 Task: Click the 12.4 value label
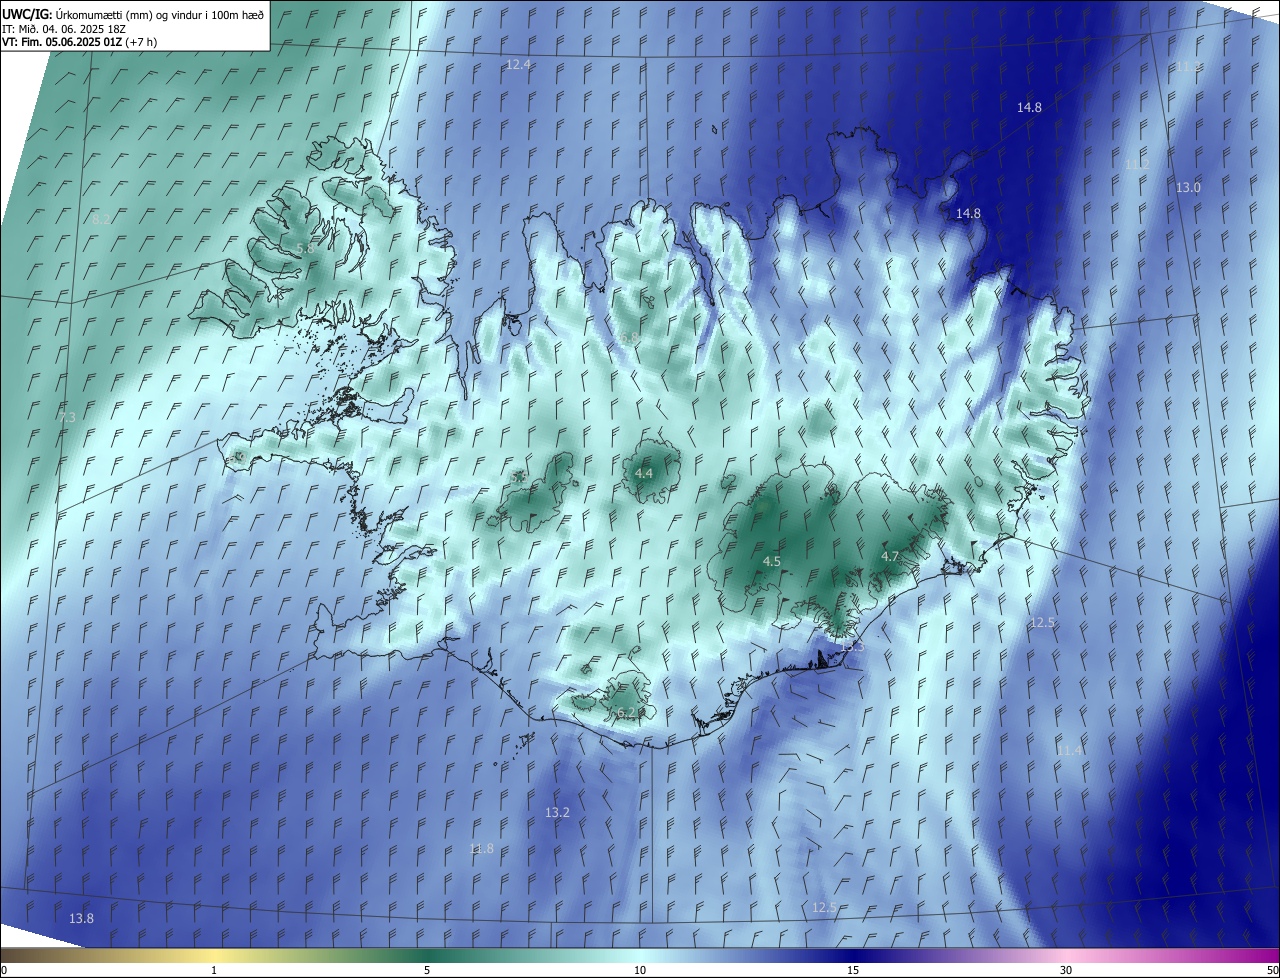[x=518, y=64]
